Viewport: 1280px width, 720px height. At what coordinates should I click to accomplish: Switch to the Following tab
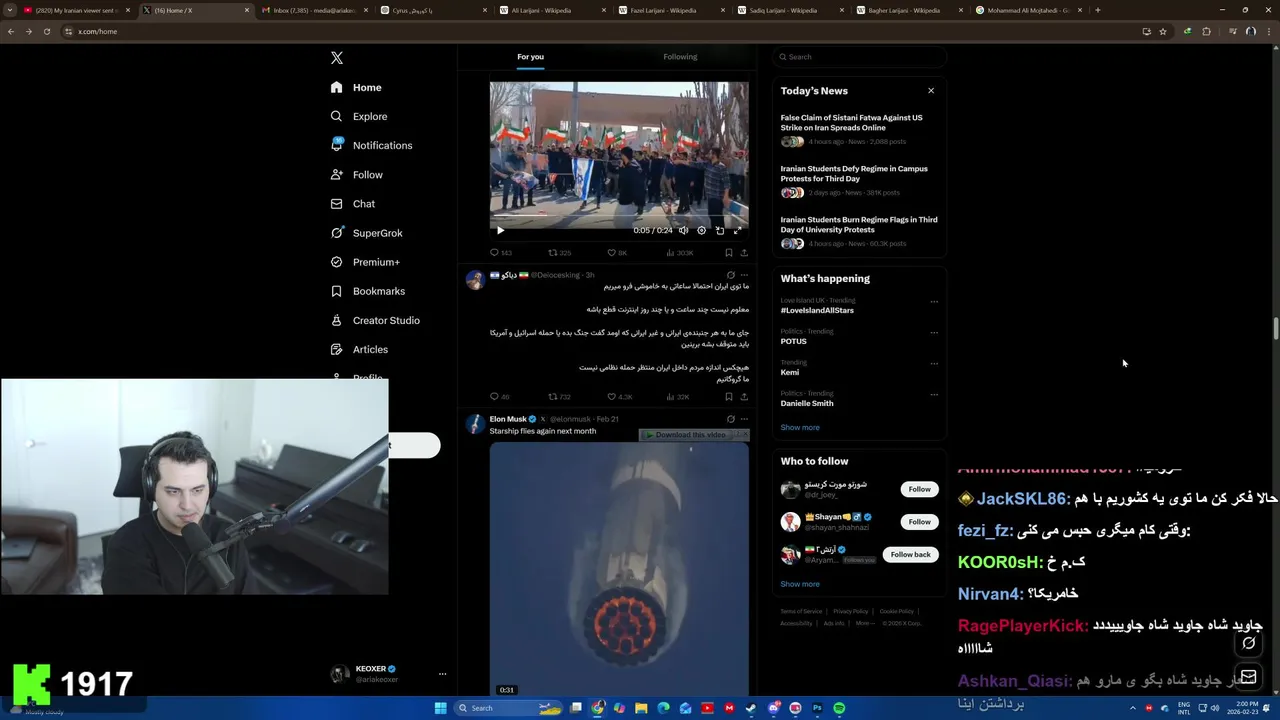pos(680,57)
